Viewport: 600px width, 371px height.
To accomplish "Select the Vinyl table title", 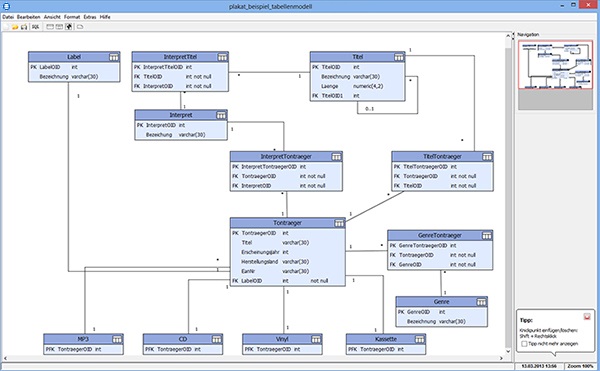I will point(282,339).
